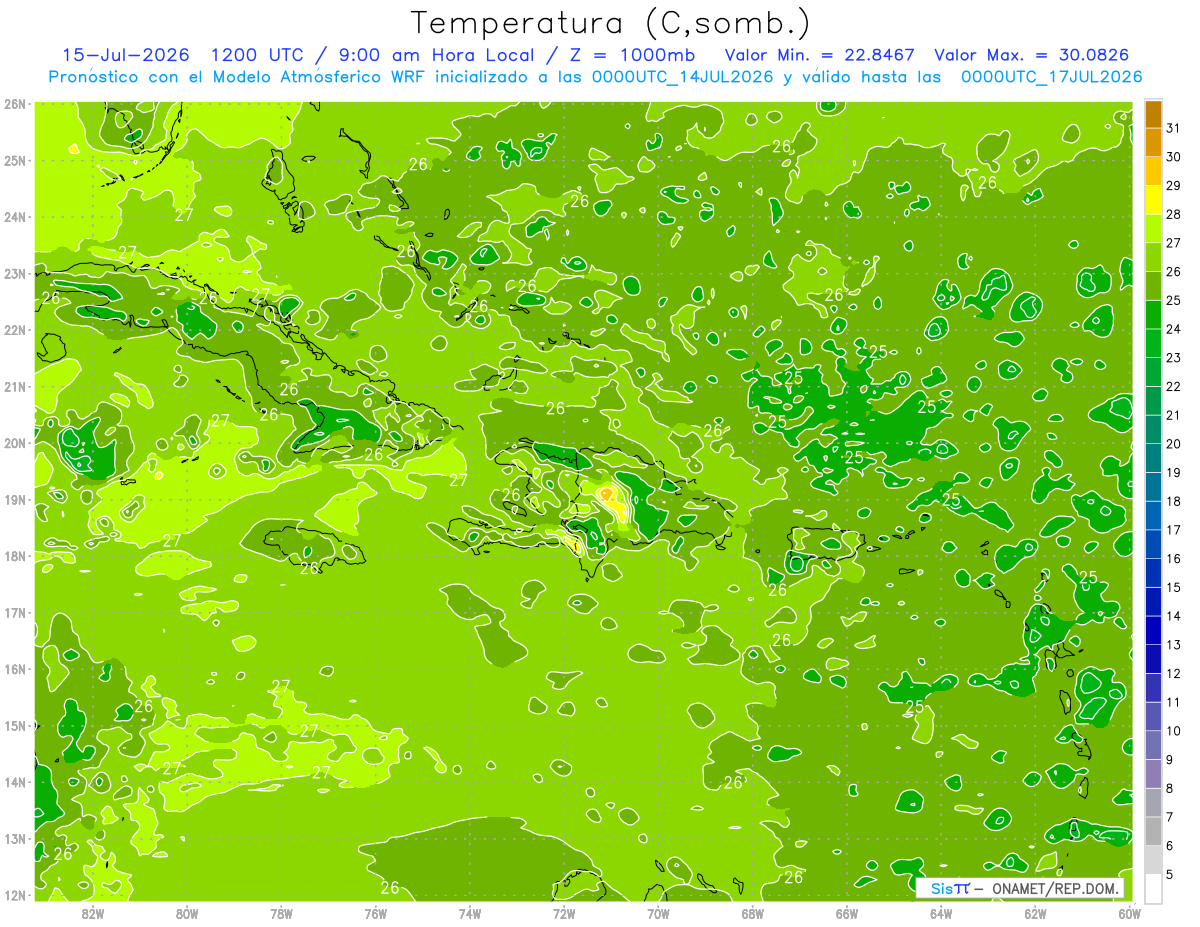Click the latitude label "20N"
Screen dimensions: 1200x927
(x=15, y=443)
